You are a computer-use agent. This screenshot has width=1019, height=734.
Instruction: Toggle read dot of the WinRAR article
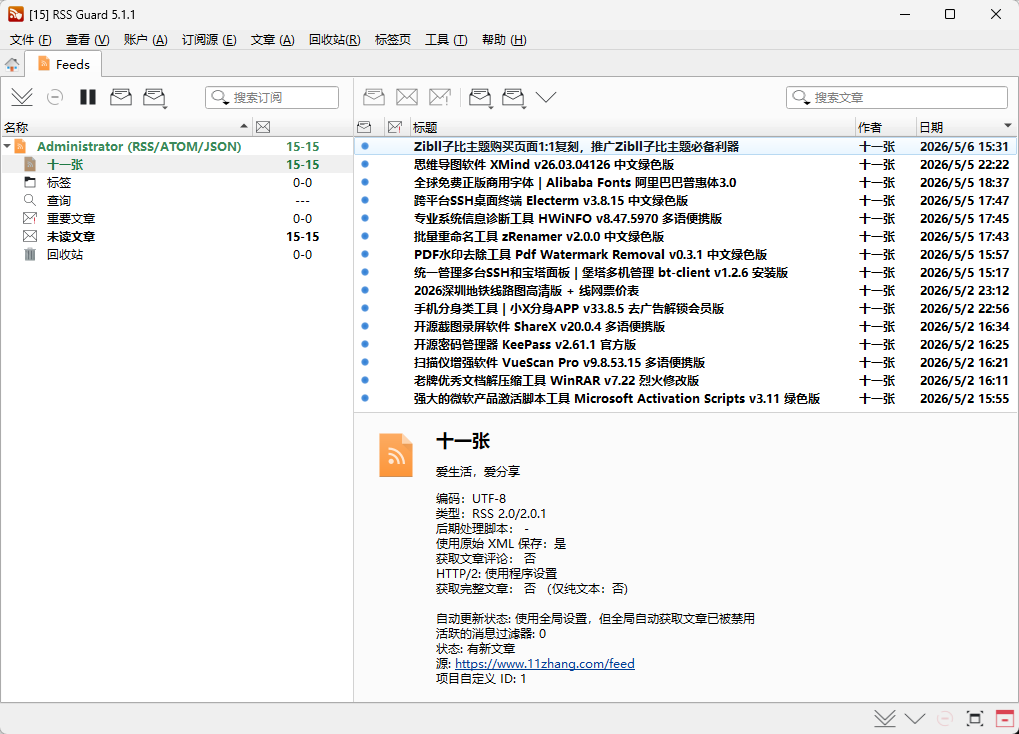365,380
